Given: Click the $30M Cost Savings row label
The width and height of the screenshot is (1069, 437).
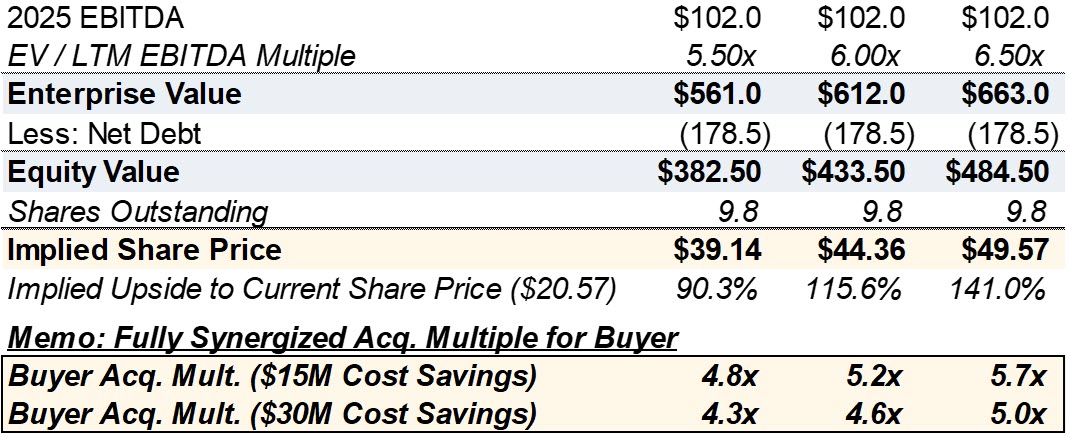Looking at the screenshot, I should pyautogui.click(x=272, y=413).
